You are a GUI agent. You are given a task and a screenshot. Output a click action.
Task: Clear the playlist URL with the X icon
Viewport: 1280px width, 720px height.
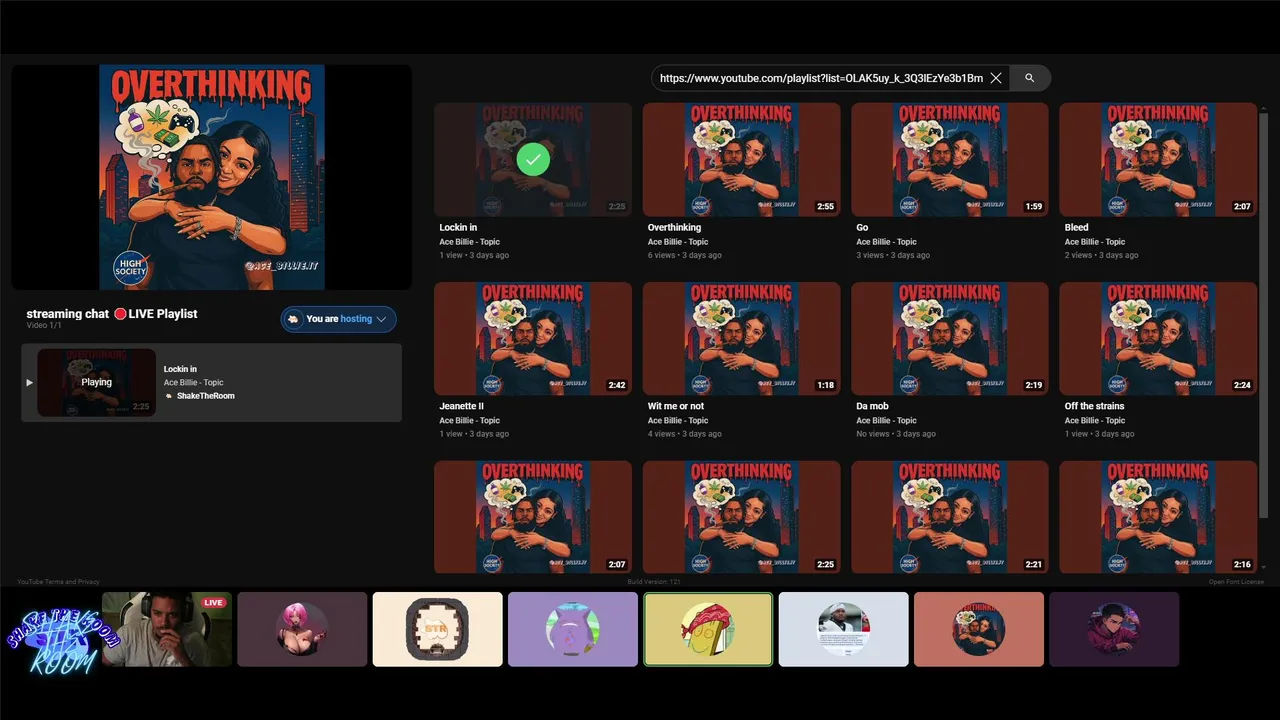coord(996,78)
